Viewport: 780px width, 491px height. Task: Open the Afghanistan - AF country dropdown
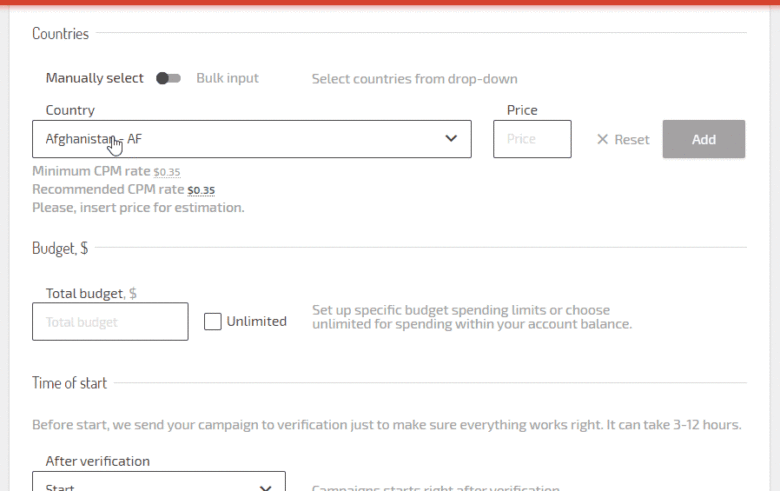[250, 139]
